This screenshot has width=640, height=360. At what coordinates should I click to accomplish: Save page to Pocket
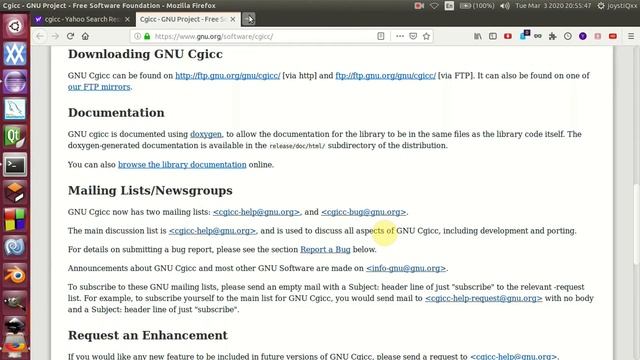point(413,36)
